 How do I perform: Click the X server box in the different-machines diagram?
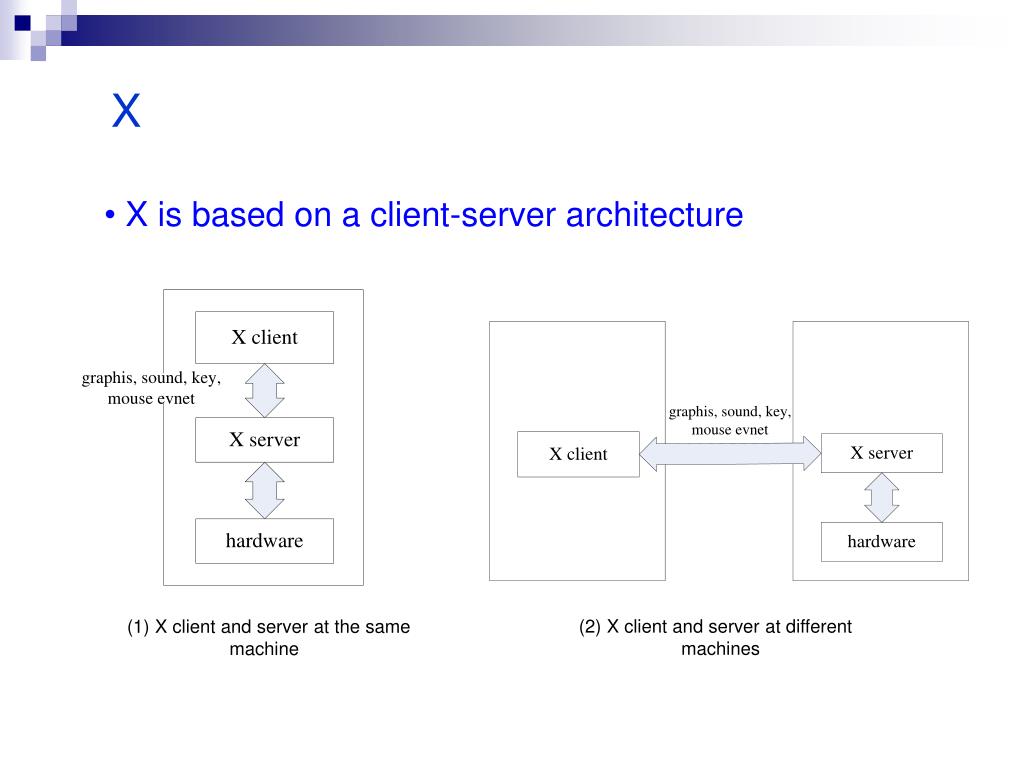(882, 453)
